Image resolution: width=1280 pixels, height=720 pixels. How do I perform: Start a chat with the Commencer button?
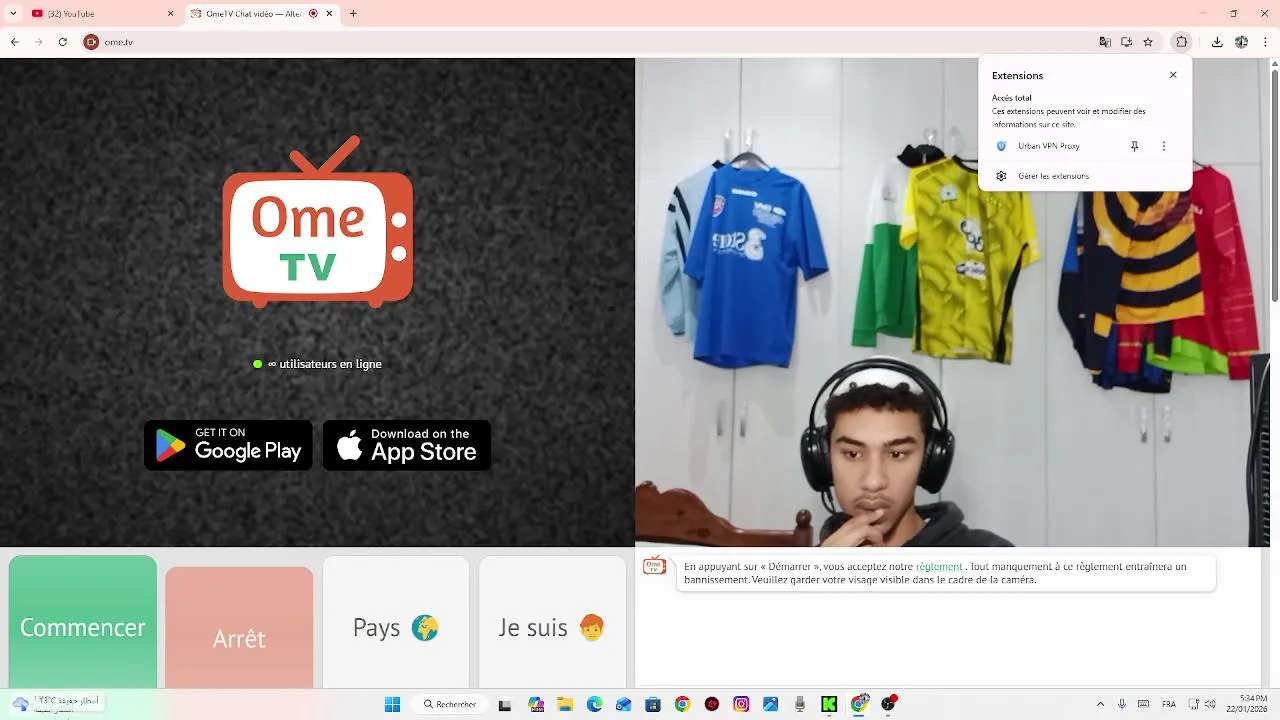point(83,622)
